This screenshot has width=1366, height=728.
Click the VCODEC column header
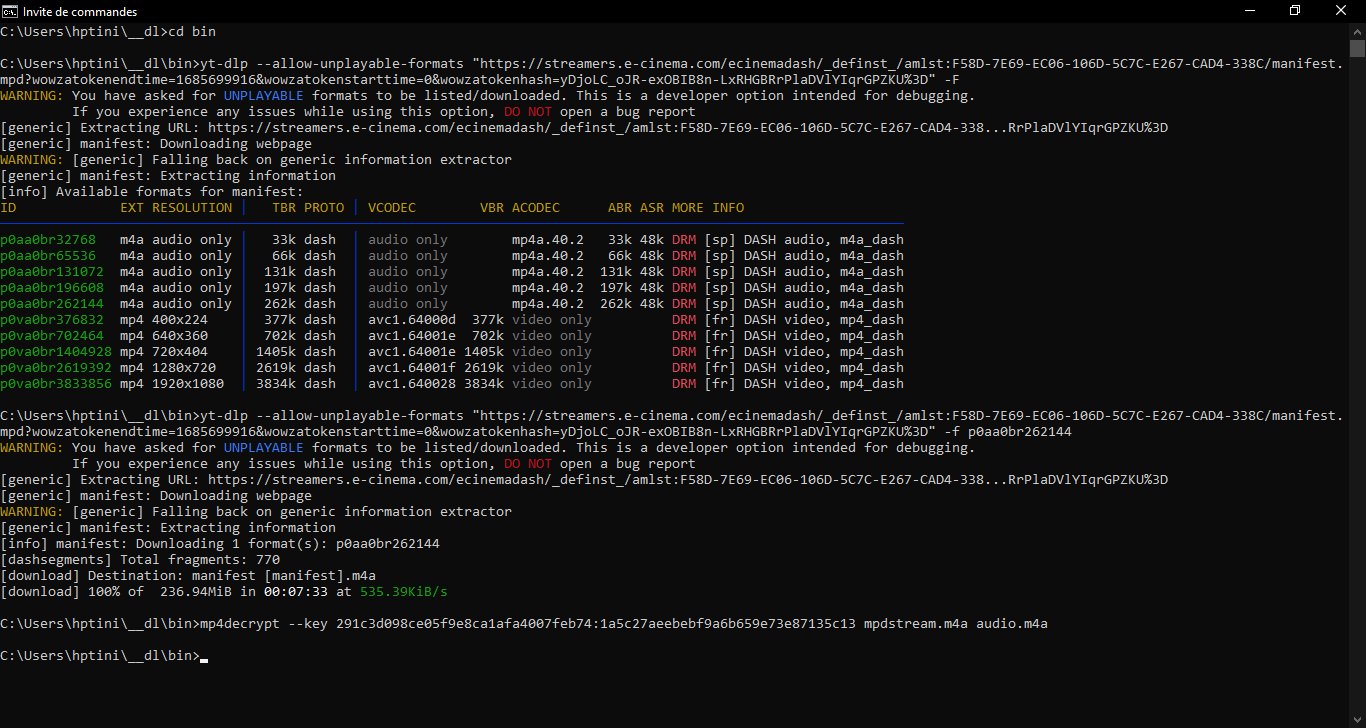(392, 208)
